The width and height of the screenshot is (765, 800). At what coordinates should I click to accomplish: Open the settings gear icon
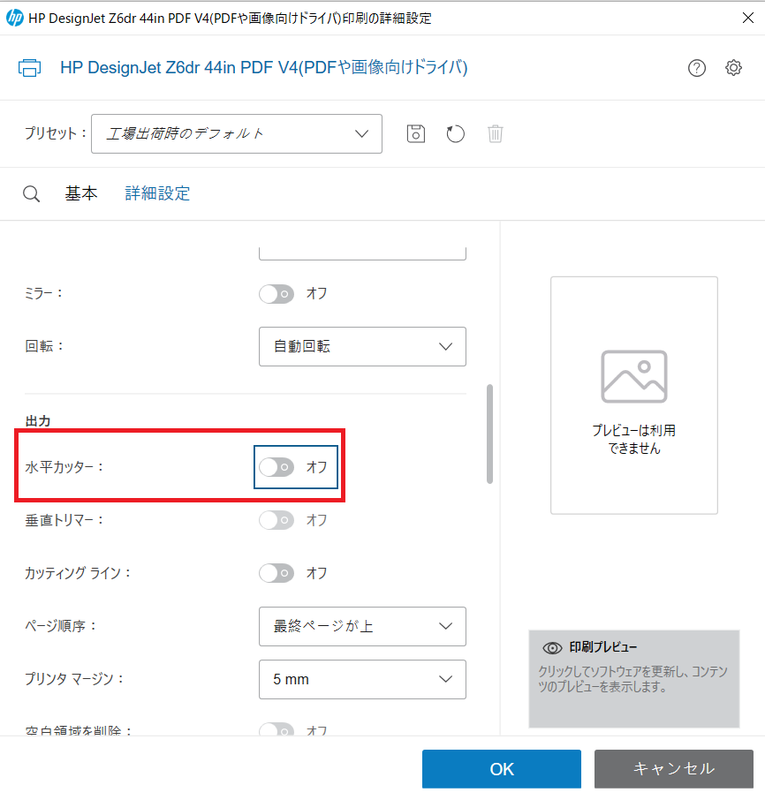pyautogui.click(x=733, y=68)
